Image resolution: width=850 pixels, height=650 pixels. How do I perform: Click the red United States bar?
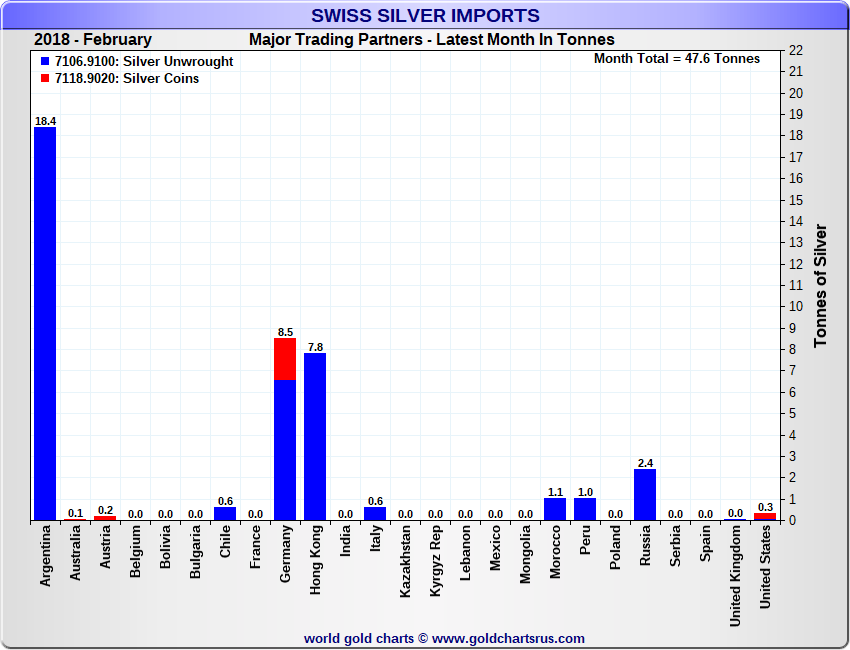pos(765,517)
